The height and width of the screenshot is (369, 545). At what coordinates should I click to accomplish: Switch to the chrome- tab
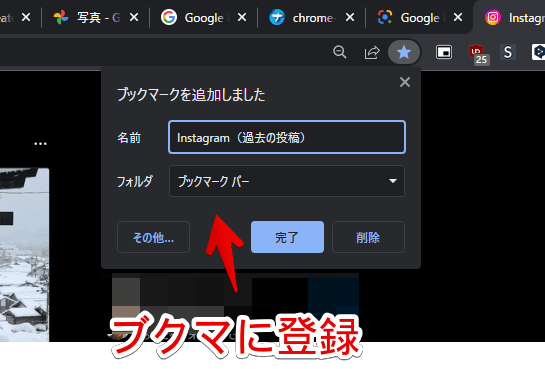coord(312,17)
